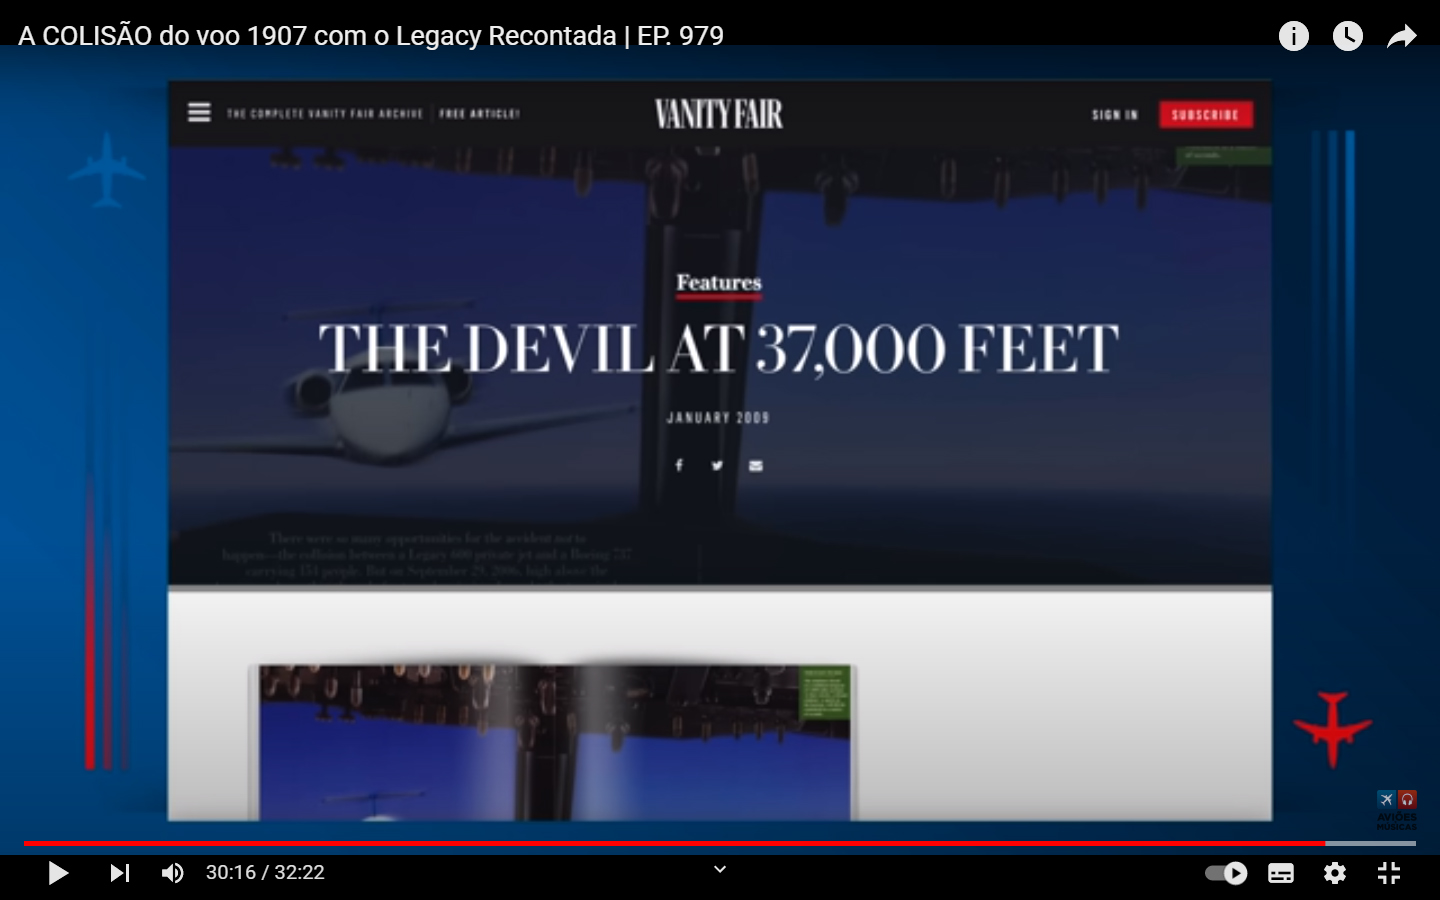This screenshot has height=900, width=1440.
Task: Show video info card
Action: click(x=1294, y=37)
